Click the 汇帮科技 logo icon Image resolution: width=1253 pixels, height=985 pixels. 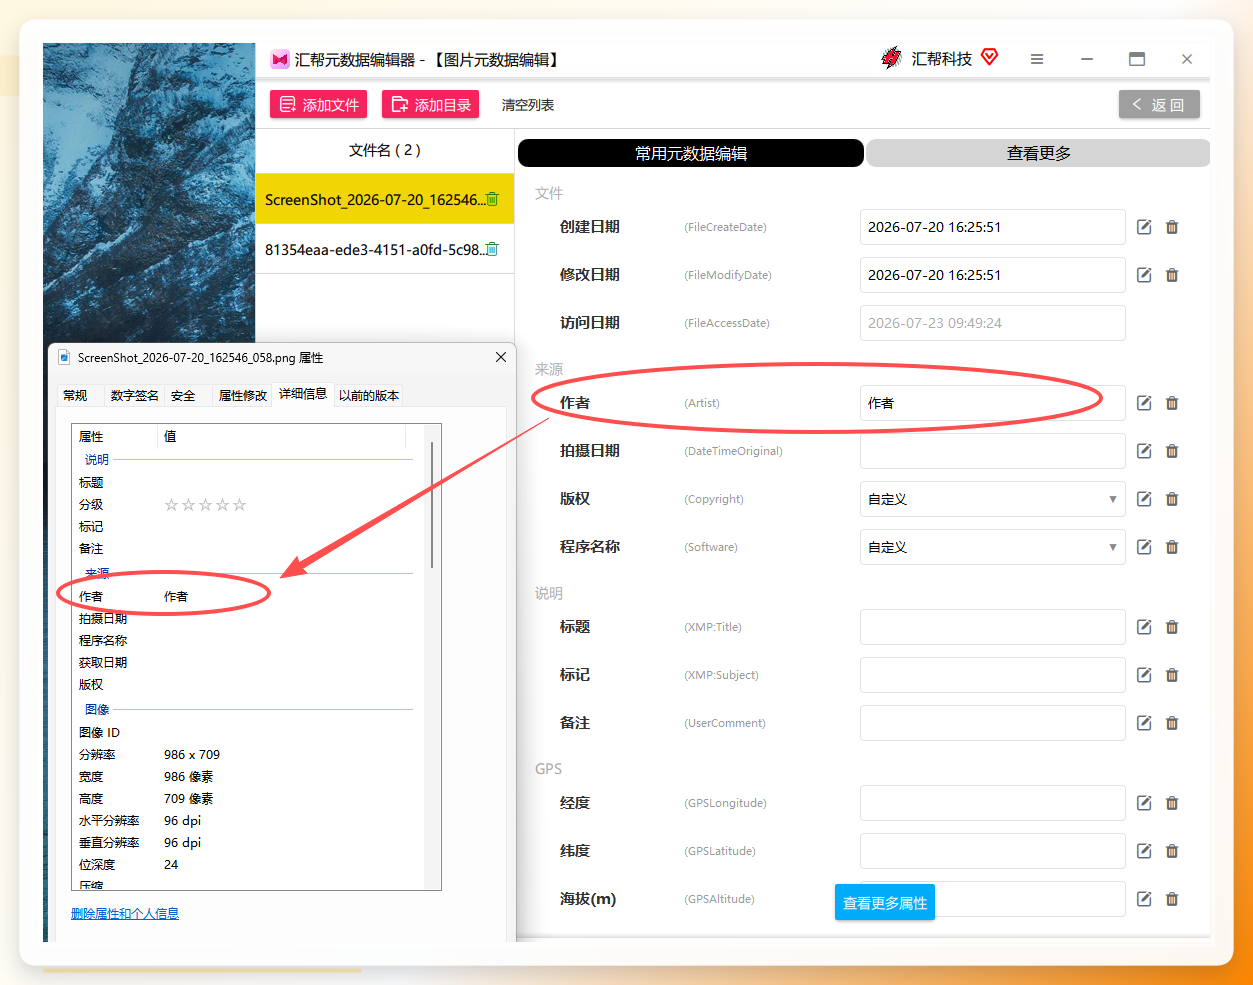pyautogui.click(x=891, y=58)
